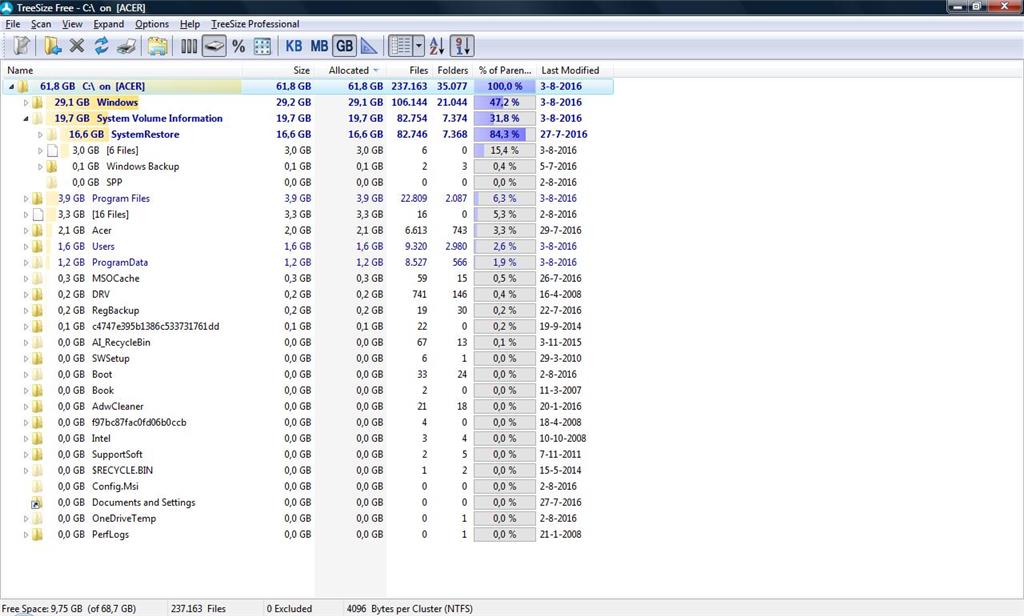This screenshot has height=616, width=1024.
Task: Click the details list view icon
Action: tap(400, 46)
